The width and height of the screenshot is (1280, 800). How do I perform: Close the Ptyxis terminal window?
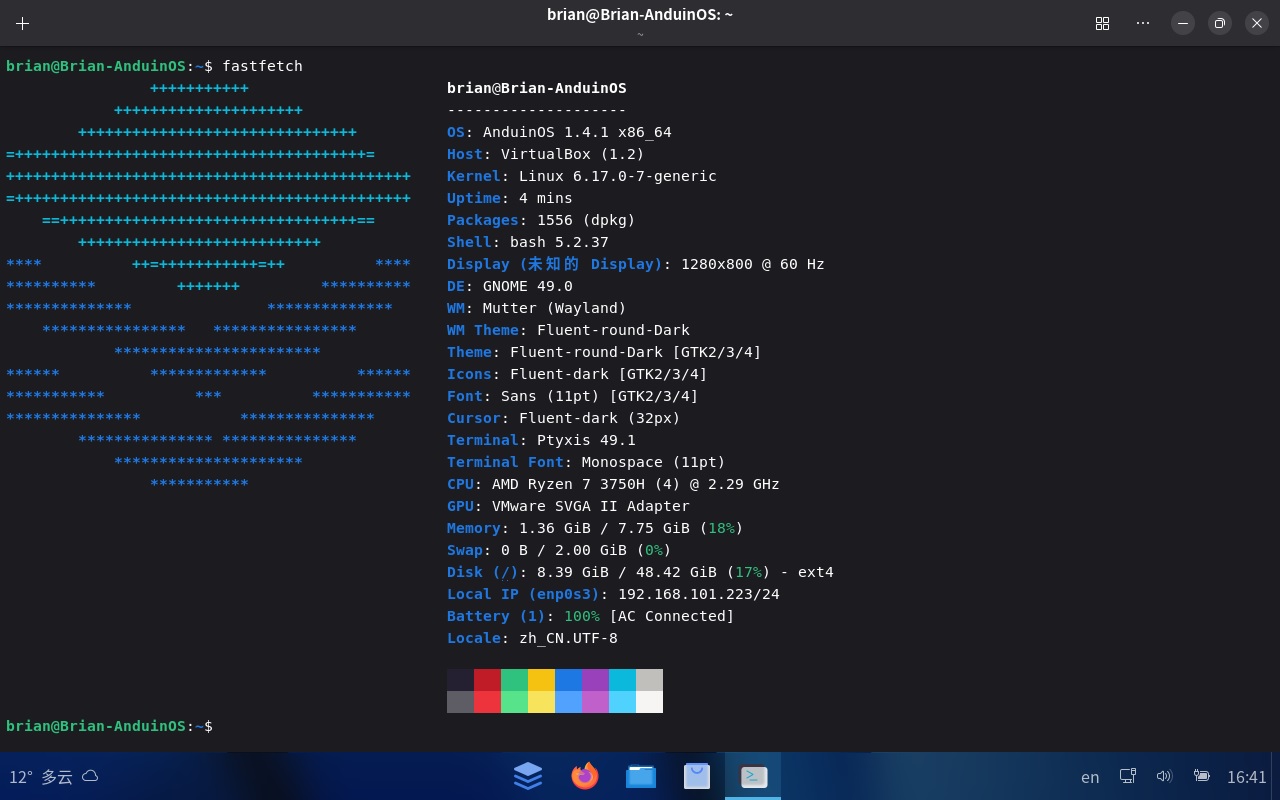[1257, 23]
